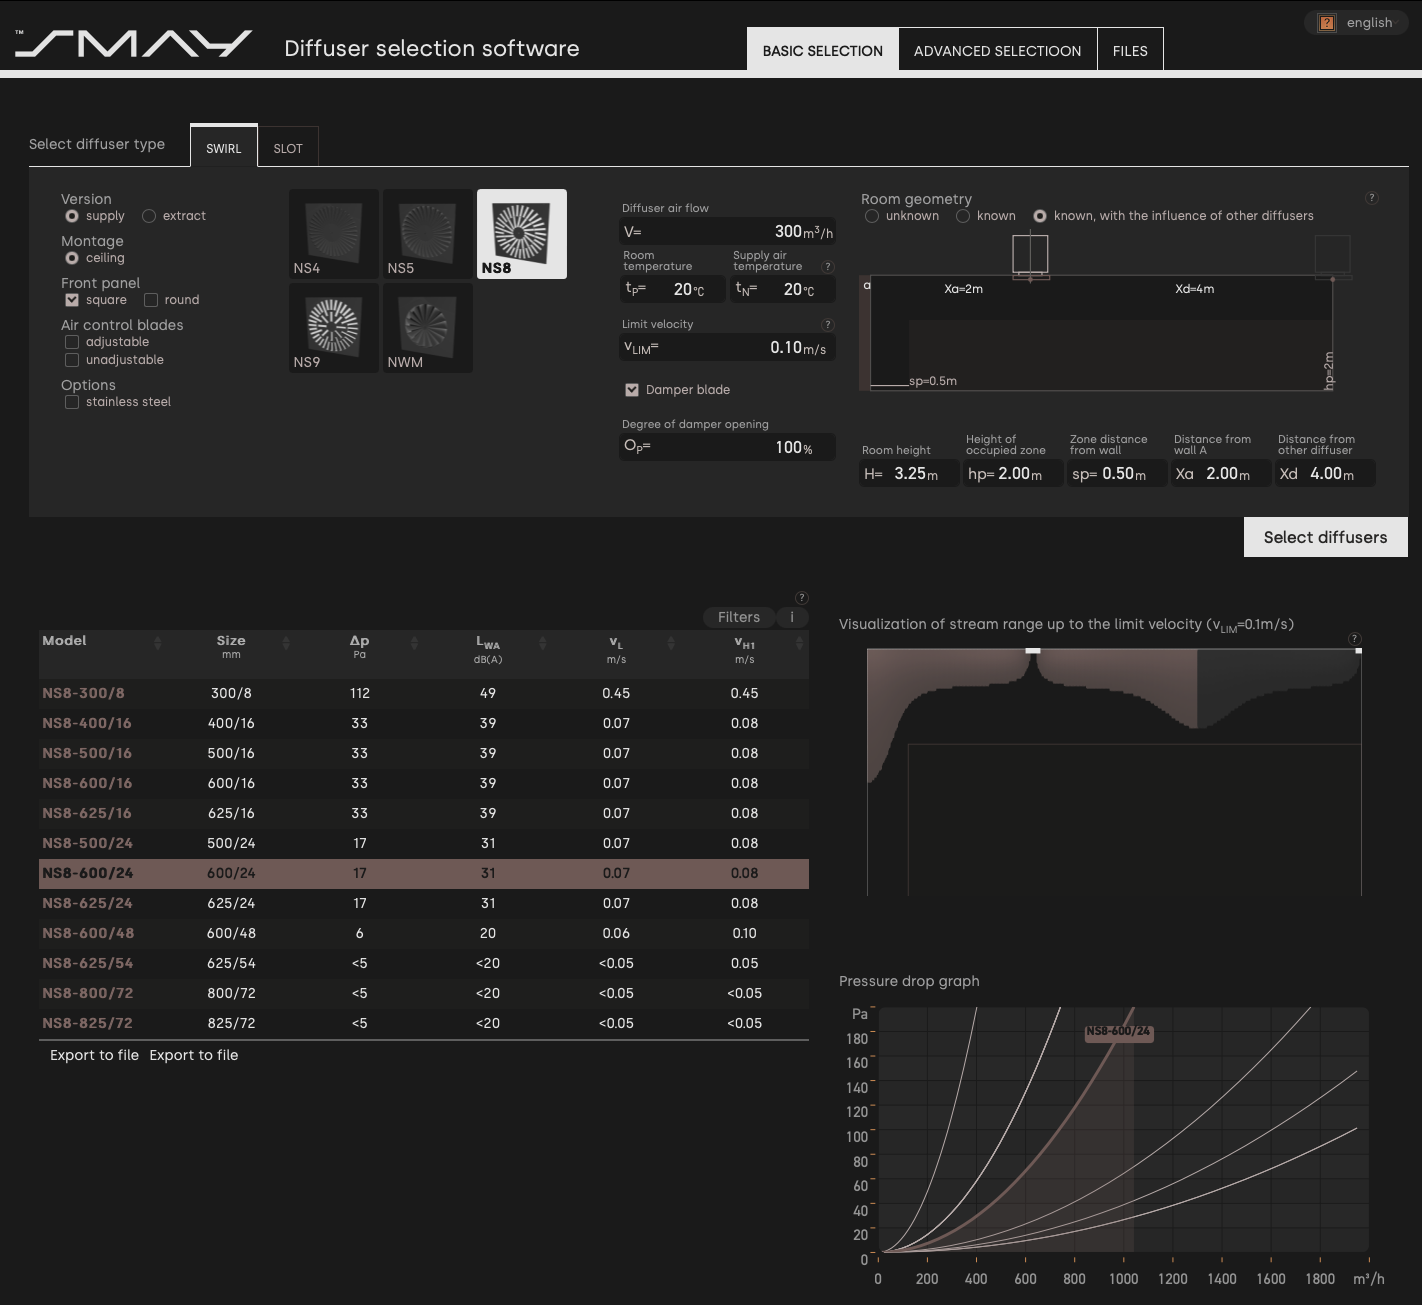Screen dimensions: 1422x1305
Task: Enable adjustable air control blades
Action: coord(72,342)
